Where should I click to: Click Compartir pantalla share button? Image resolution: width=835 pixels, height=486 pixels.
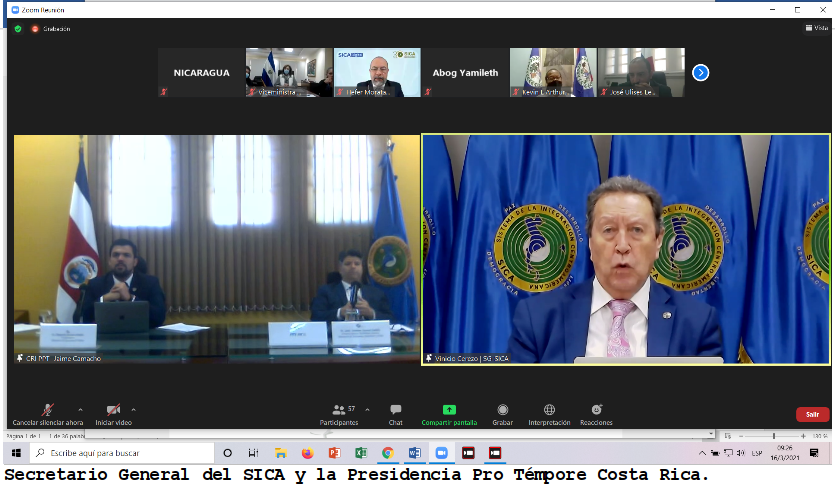tap(449, 415)
